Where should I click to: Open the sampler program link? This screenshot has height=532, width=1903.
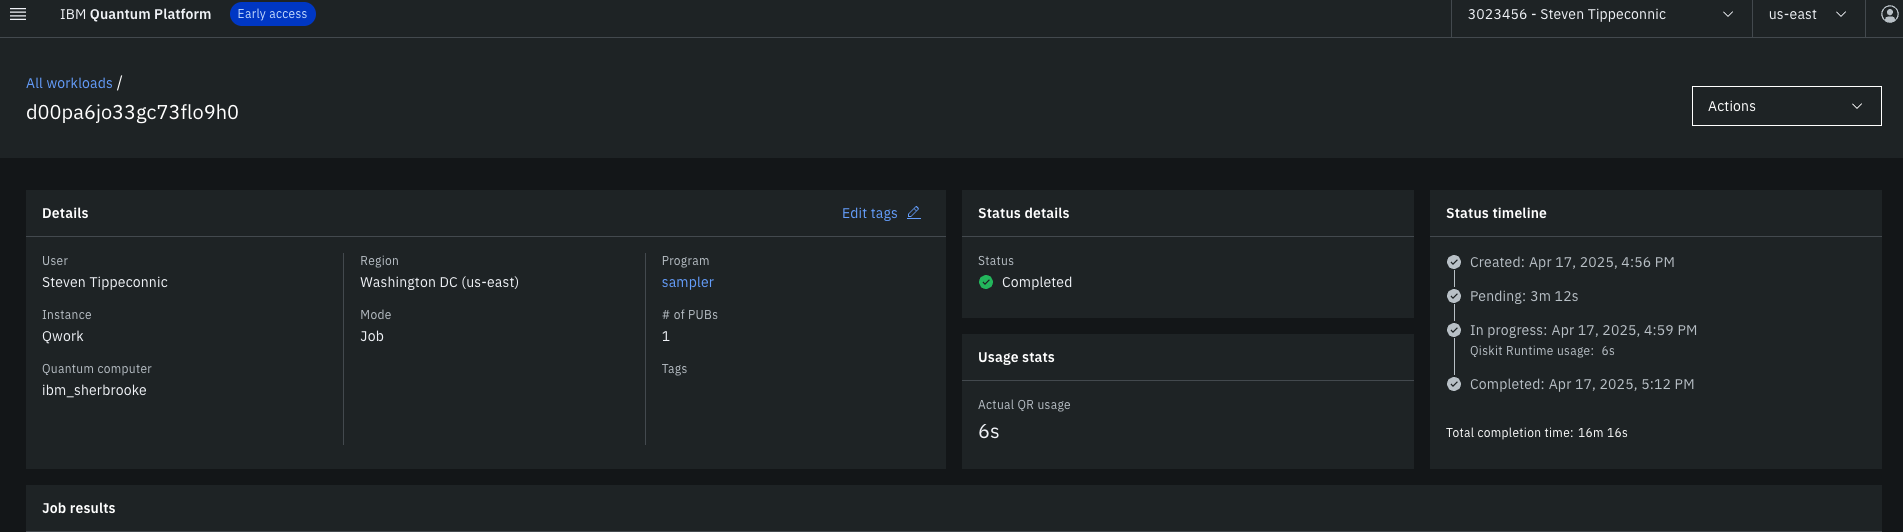[688, 282]
